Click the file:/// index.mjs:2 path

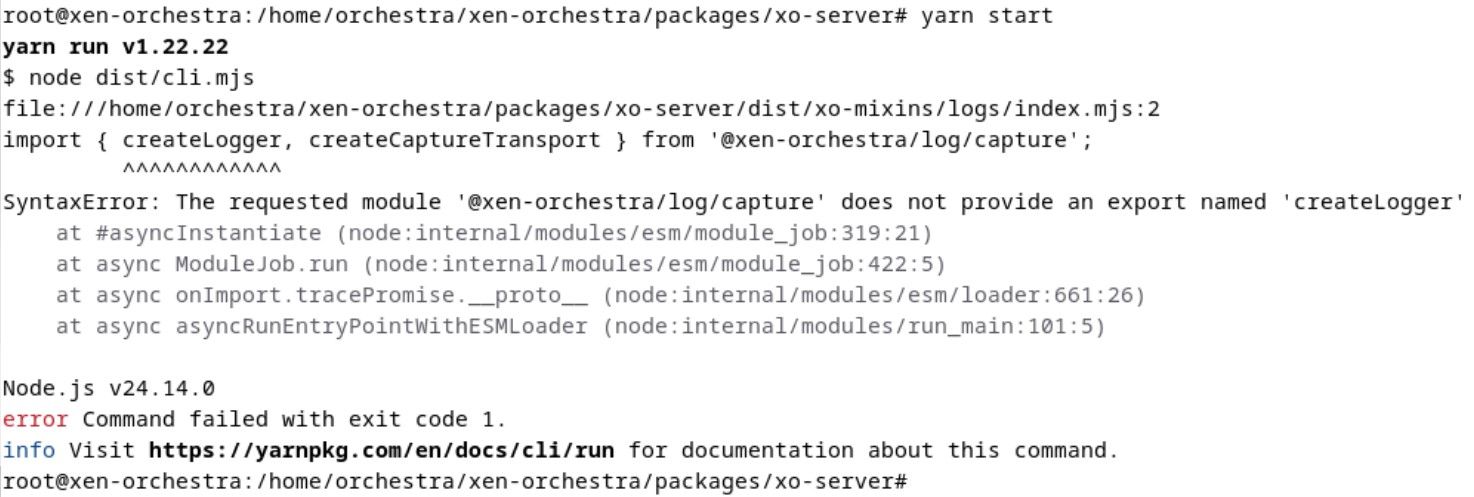point(581,109)
